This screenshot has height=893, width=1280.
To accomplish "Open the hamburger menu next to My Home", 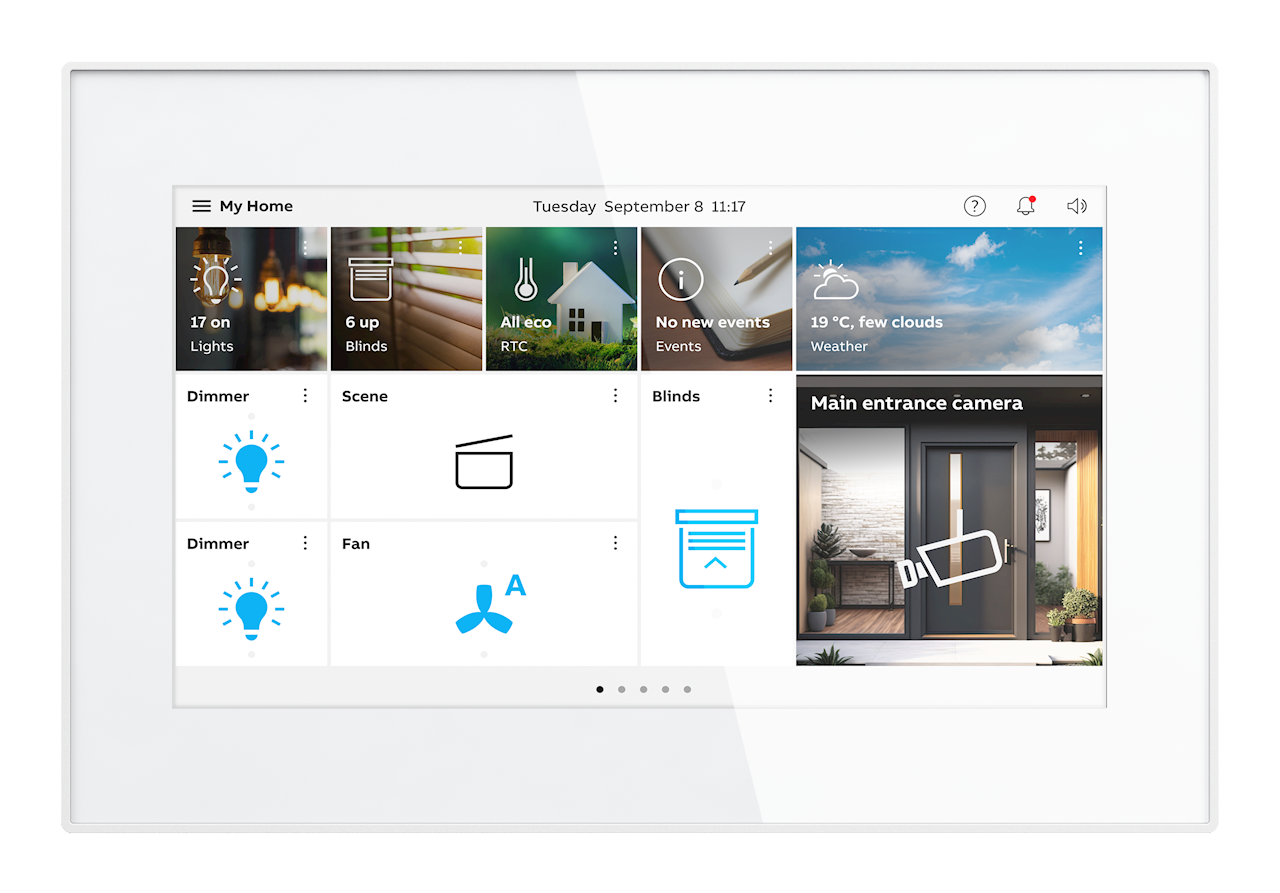I will click(201, 206).
